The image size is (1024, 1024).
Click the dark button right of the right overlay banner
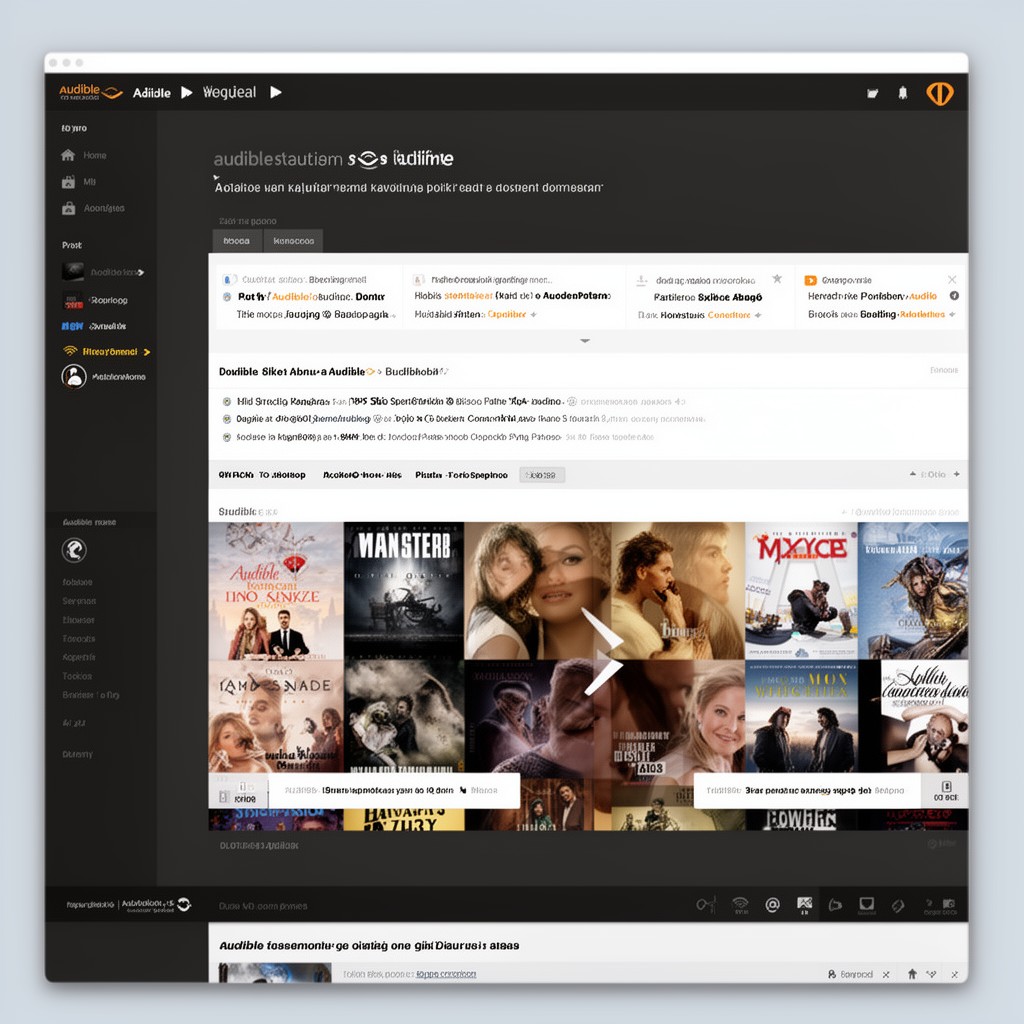pyautogui.click(x=945, y=791)
